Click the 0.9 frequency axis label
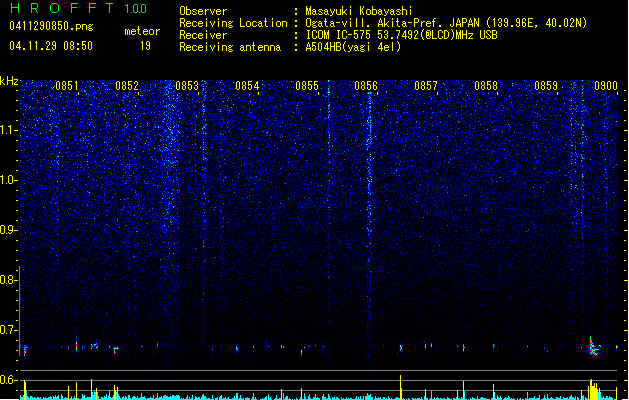The image size is (629, 400). pos(9,230)
